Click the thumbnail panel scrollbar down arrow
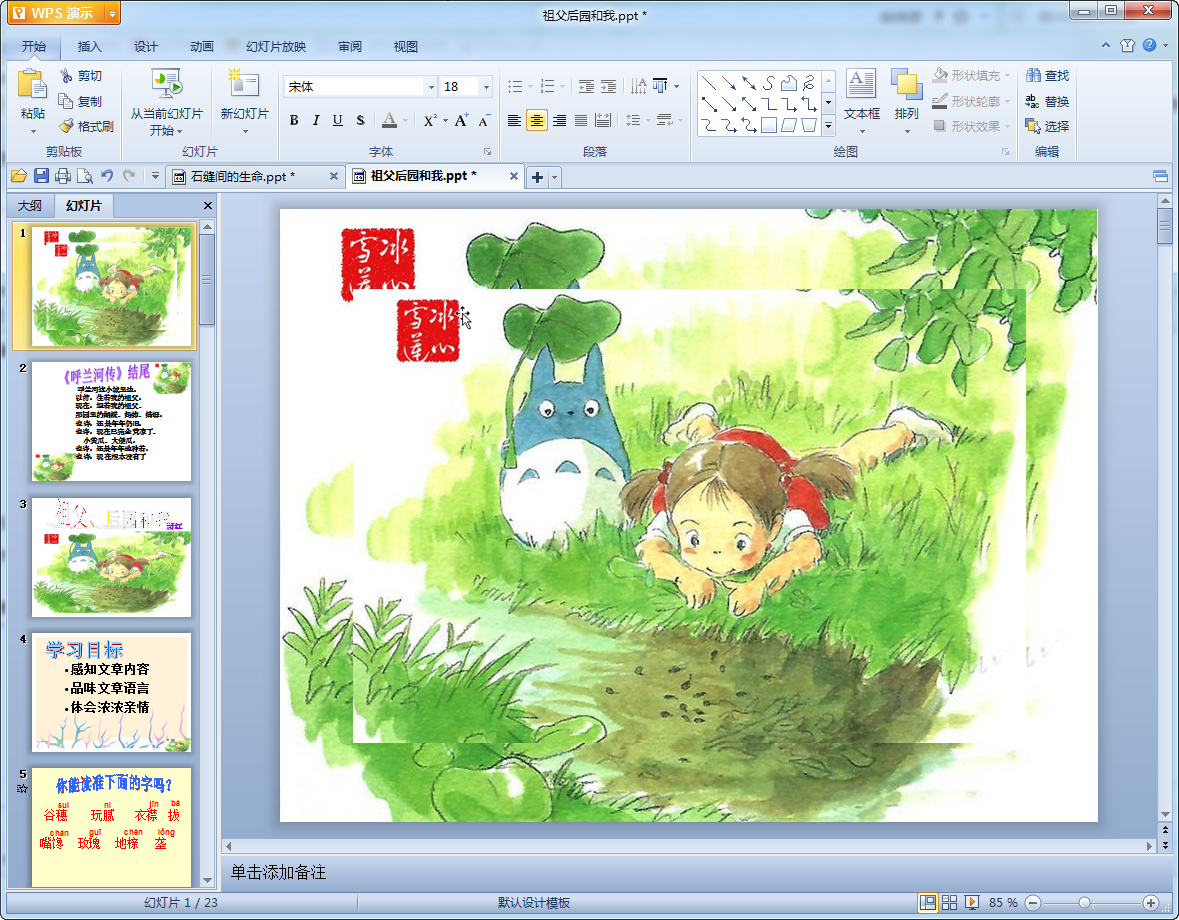Screen dimensions: 1179x920 (208, 880)
